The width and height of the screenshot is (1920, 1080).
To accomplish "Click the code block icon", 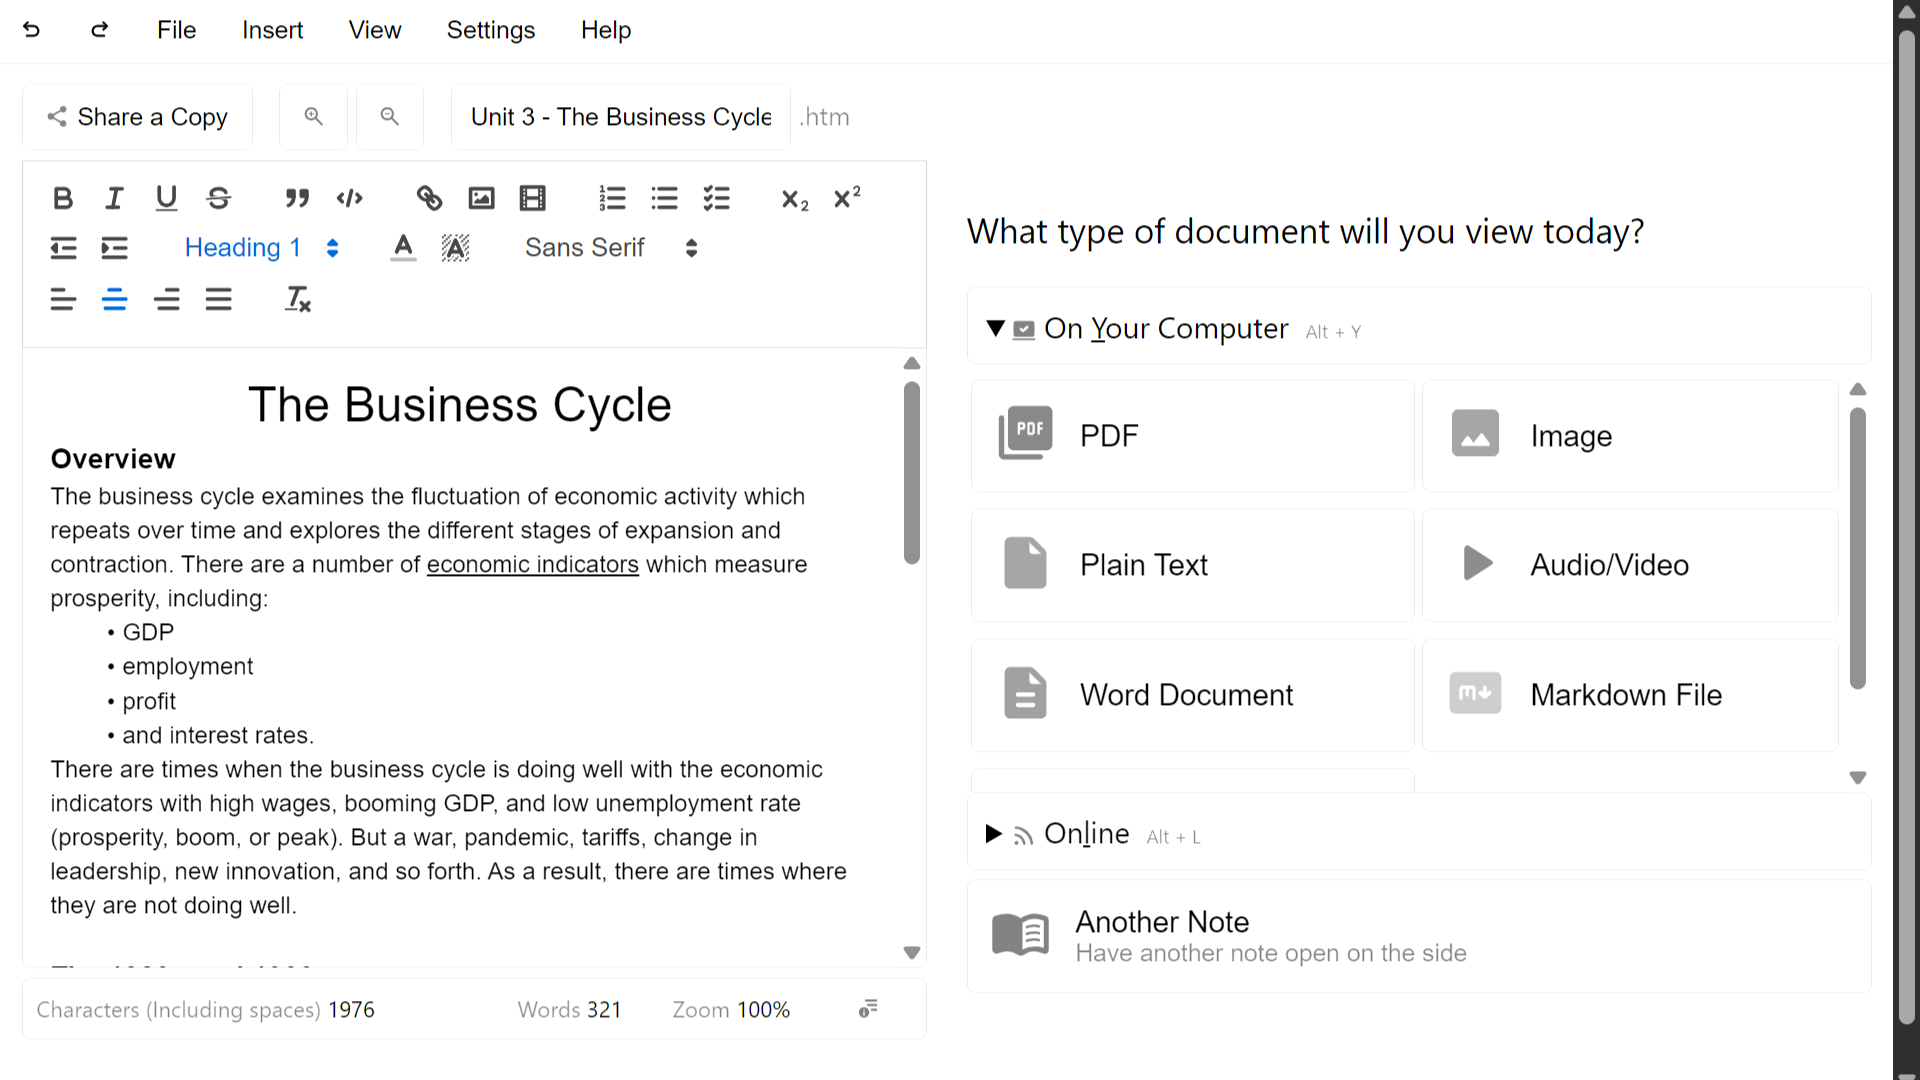I will tap(349, 198).
